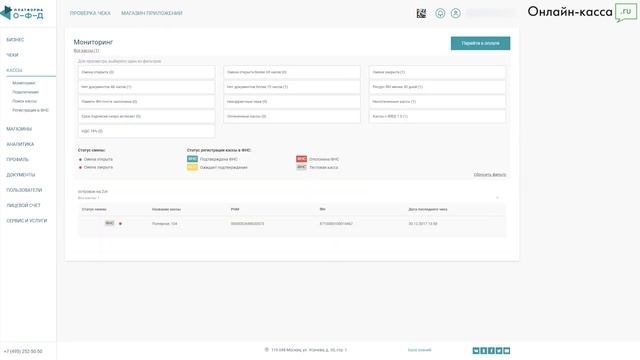This screenshot has height=360, width=640.
Task: Open the user account icon
Action: [456, 13]
